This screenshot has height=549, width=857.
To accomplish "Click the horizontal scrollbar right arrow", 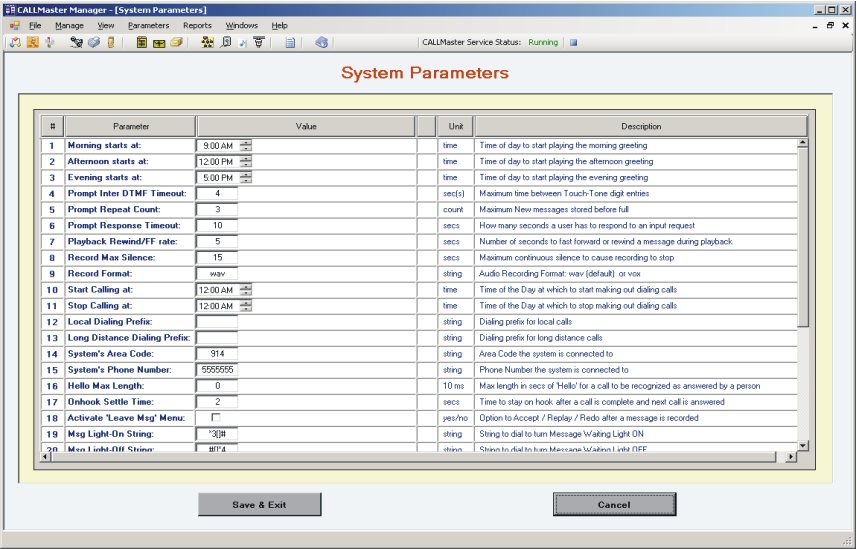I will point(791,457).
